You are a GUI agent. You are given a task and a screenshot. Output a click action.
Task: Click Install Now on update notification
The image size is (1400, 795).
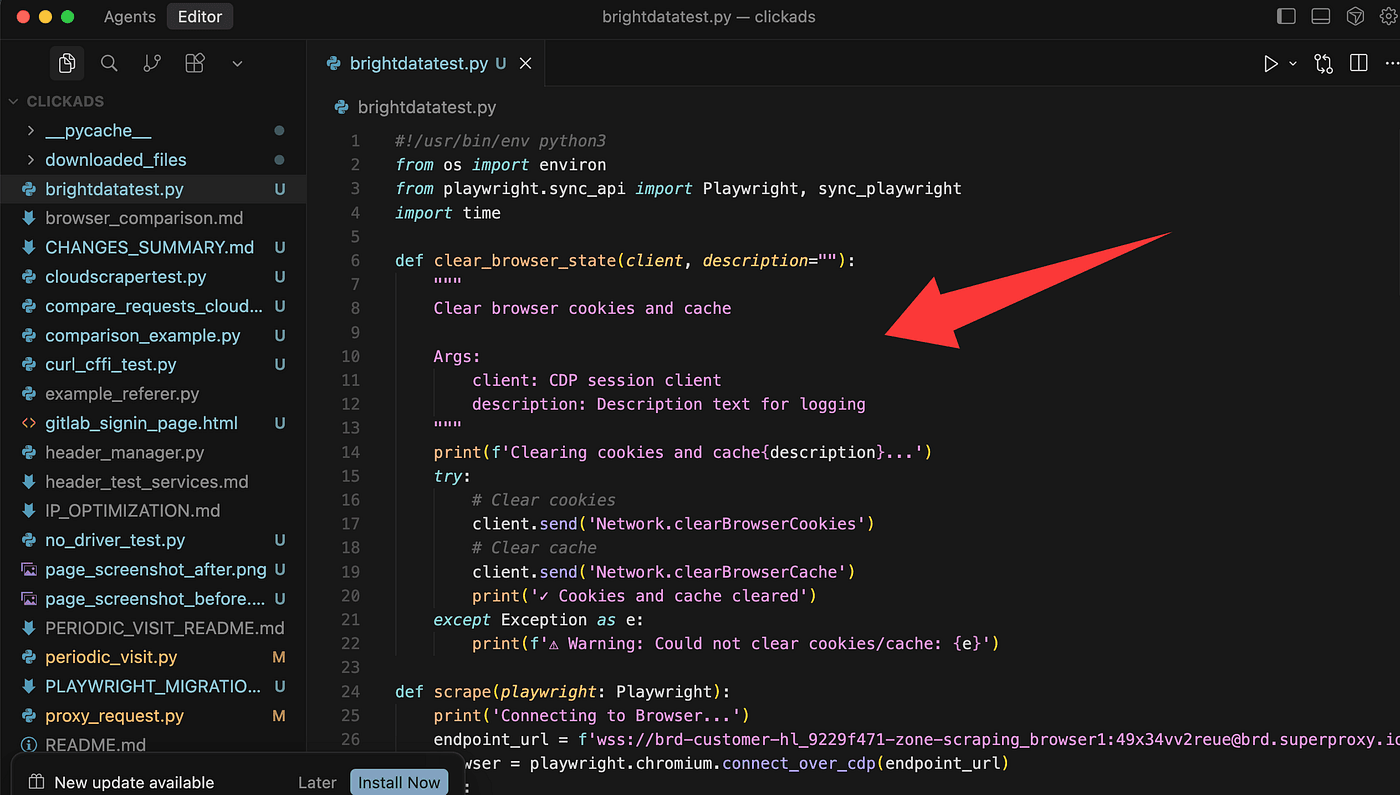pyautogui.click(x=399, y=782)
